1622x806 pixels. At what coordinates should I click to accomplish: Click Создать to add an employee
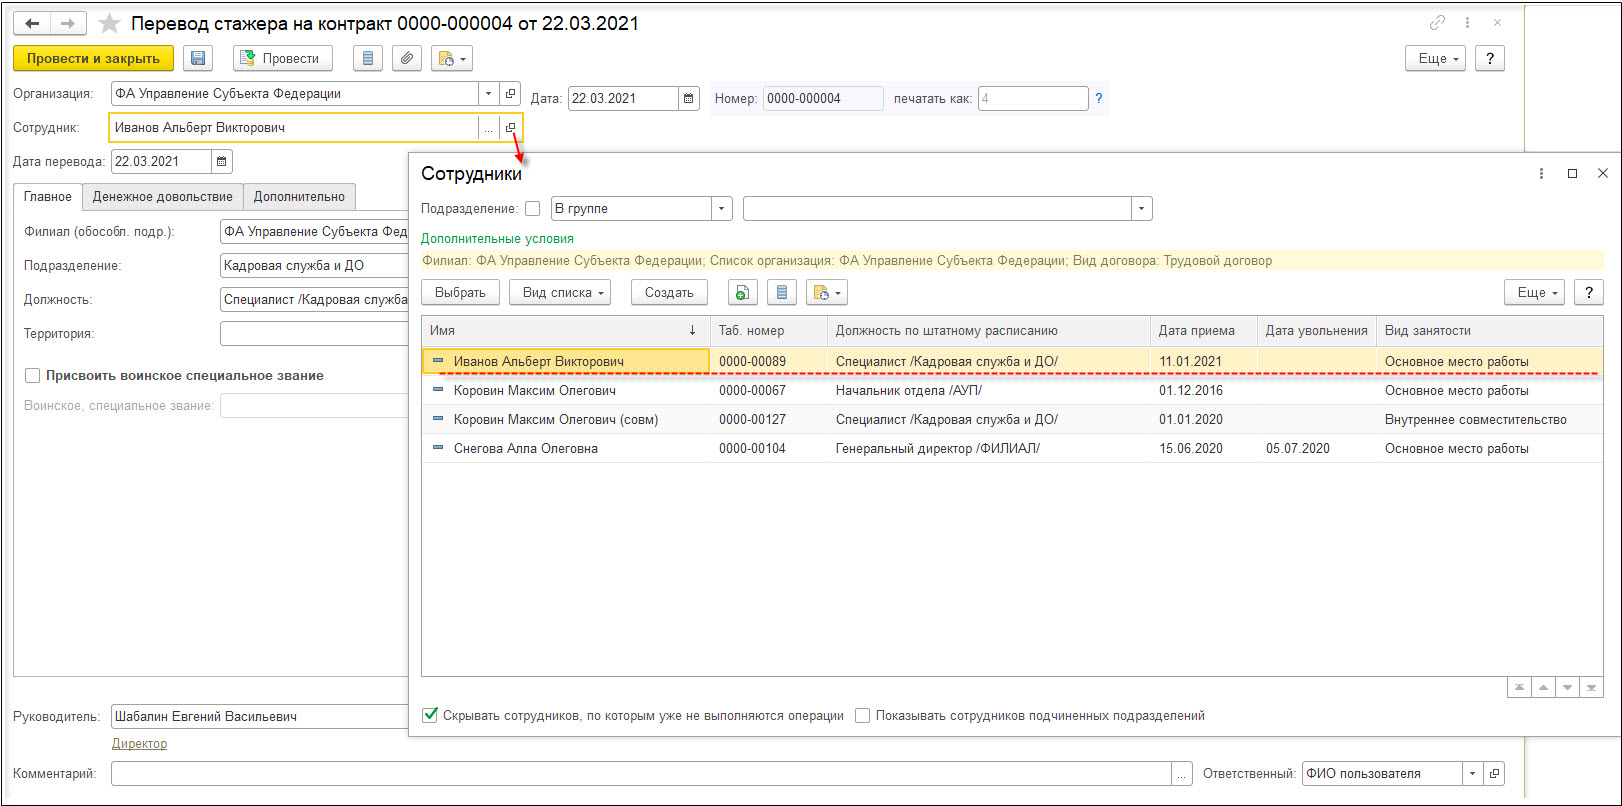tap(669, 292)
